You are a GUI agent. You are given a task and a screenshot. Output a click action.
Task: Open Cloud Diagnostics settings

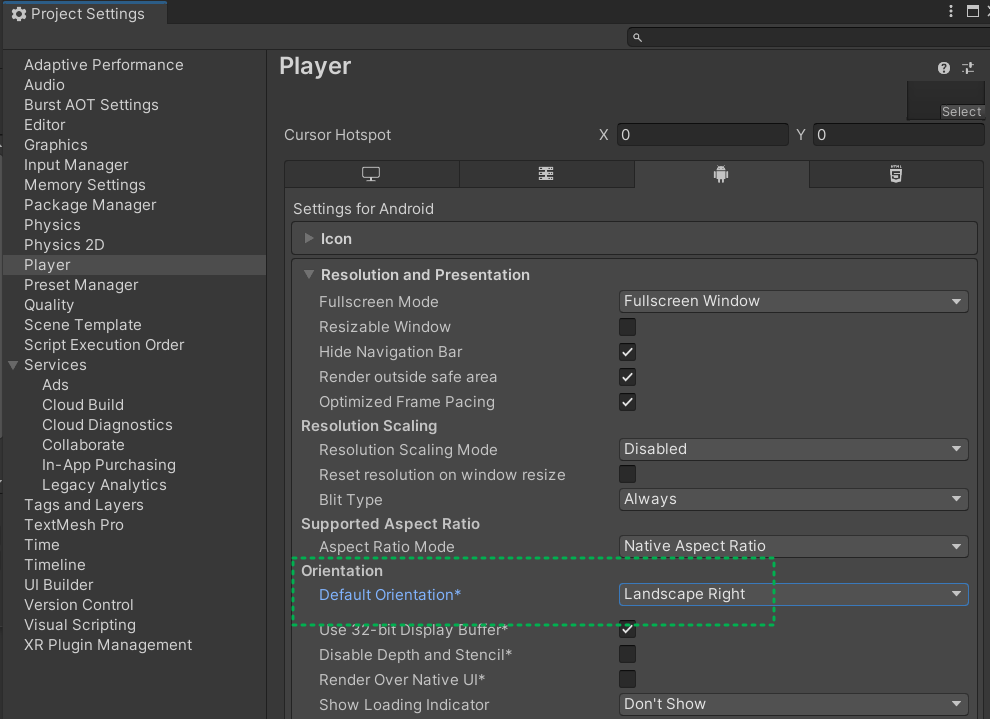[107, 425]
